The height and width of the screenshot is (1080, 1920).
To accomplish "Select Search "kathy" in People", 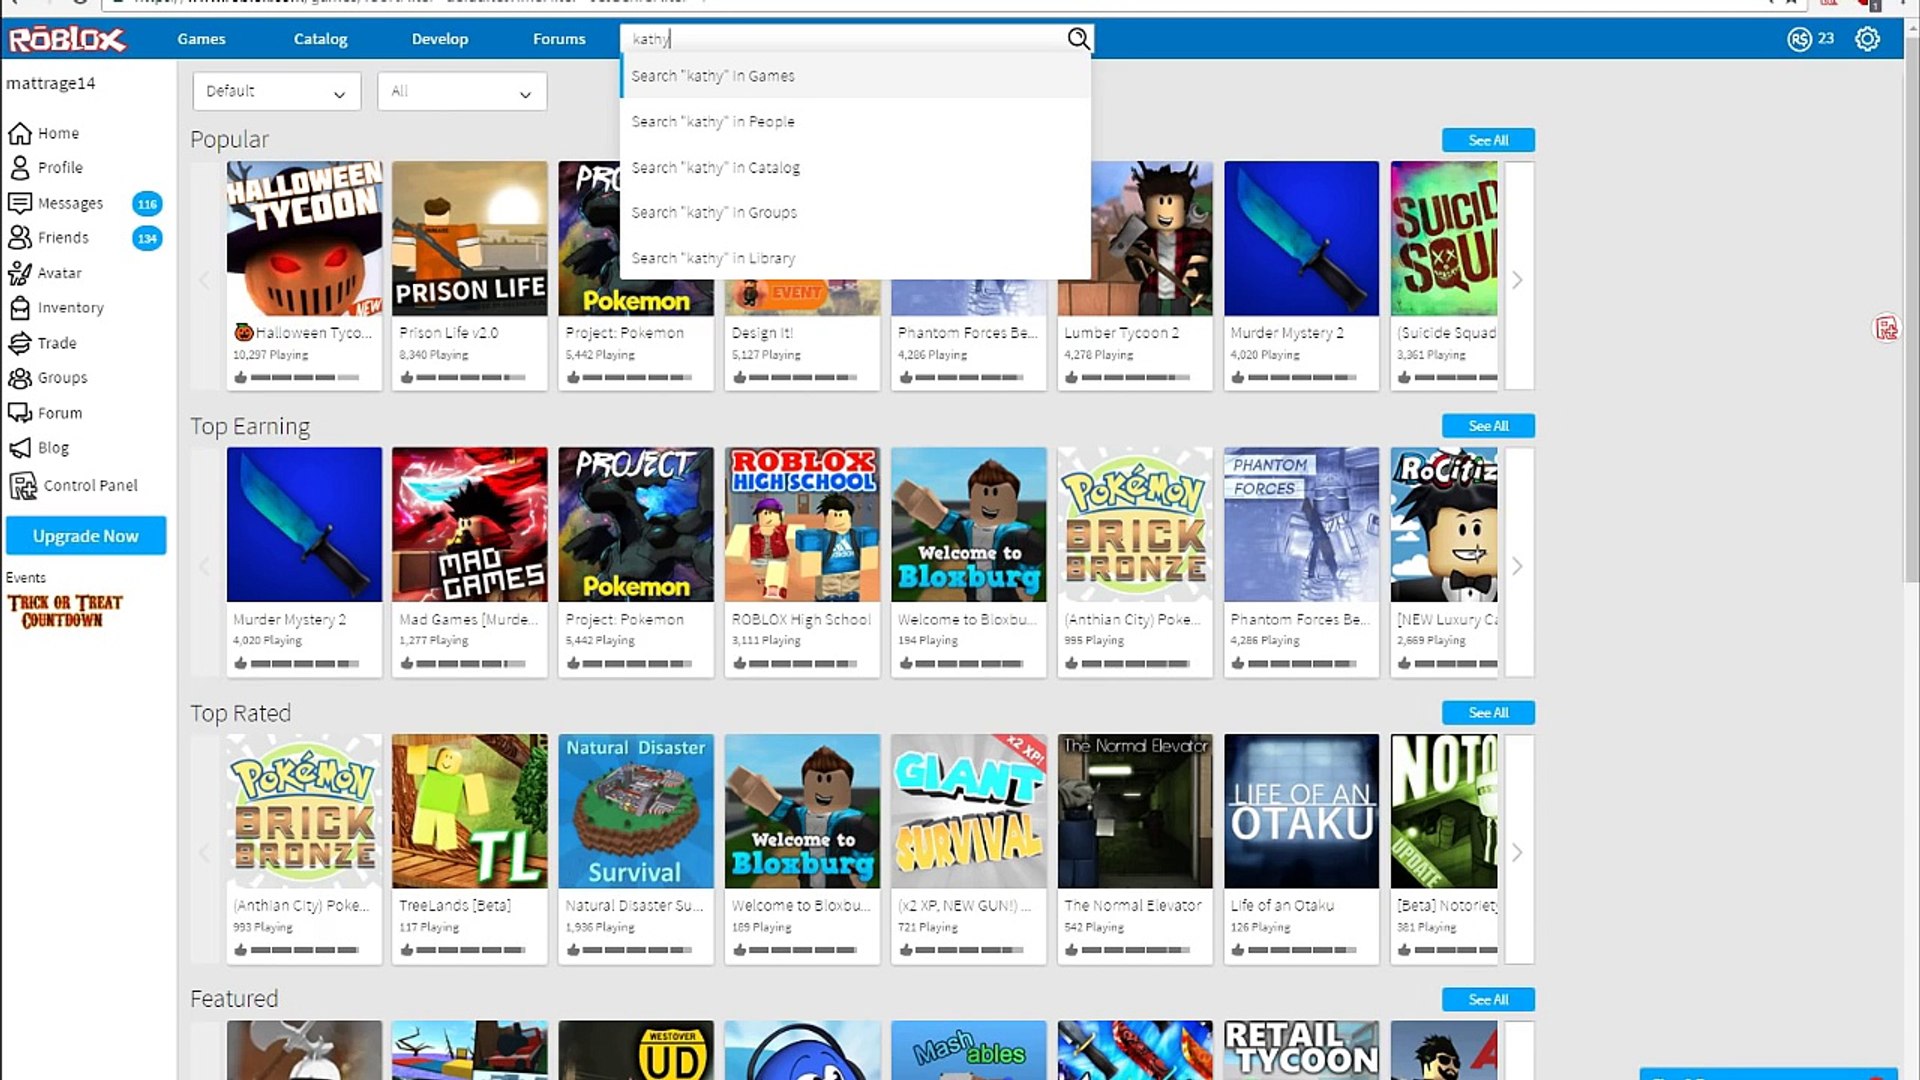I will coord(855,122).
